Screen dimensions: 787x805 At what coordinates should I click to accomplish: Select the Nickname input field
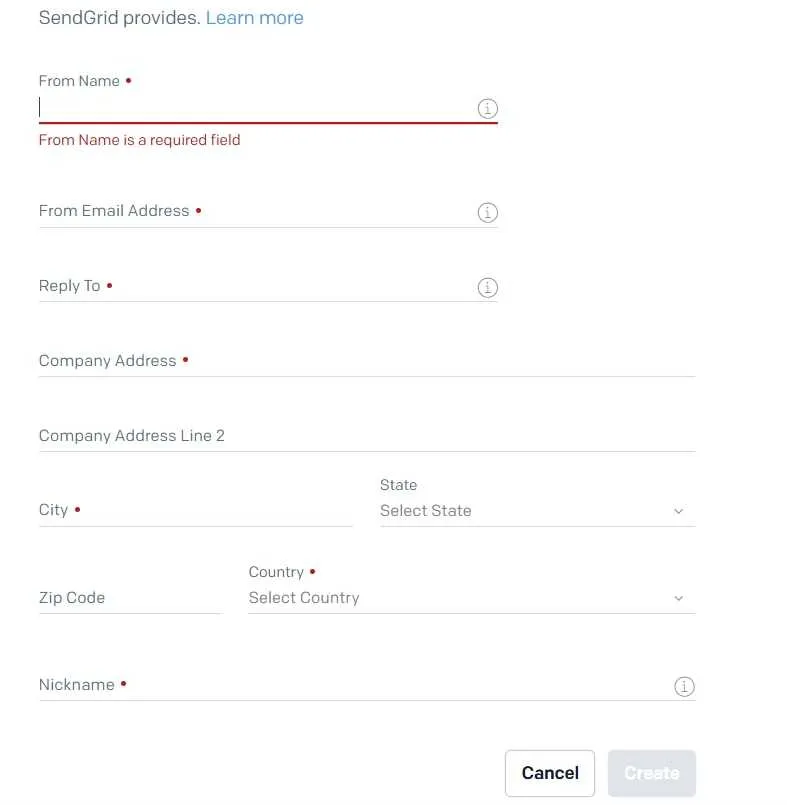coord(354,685)
